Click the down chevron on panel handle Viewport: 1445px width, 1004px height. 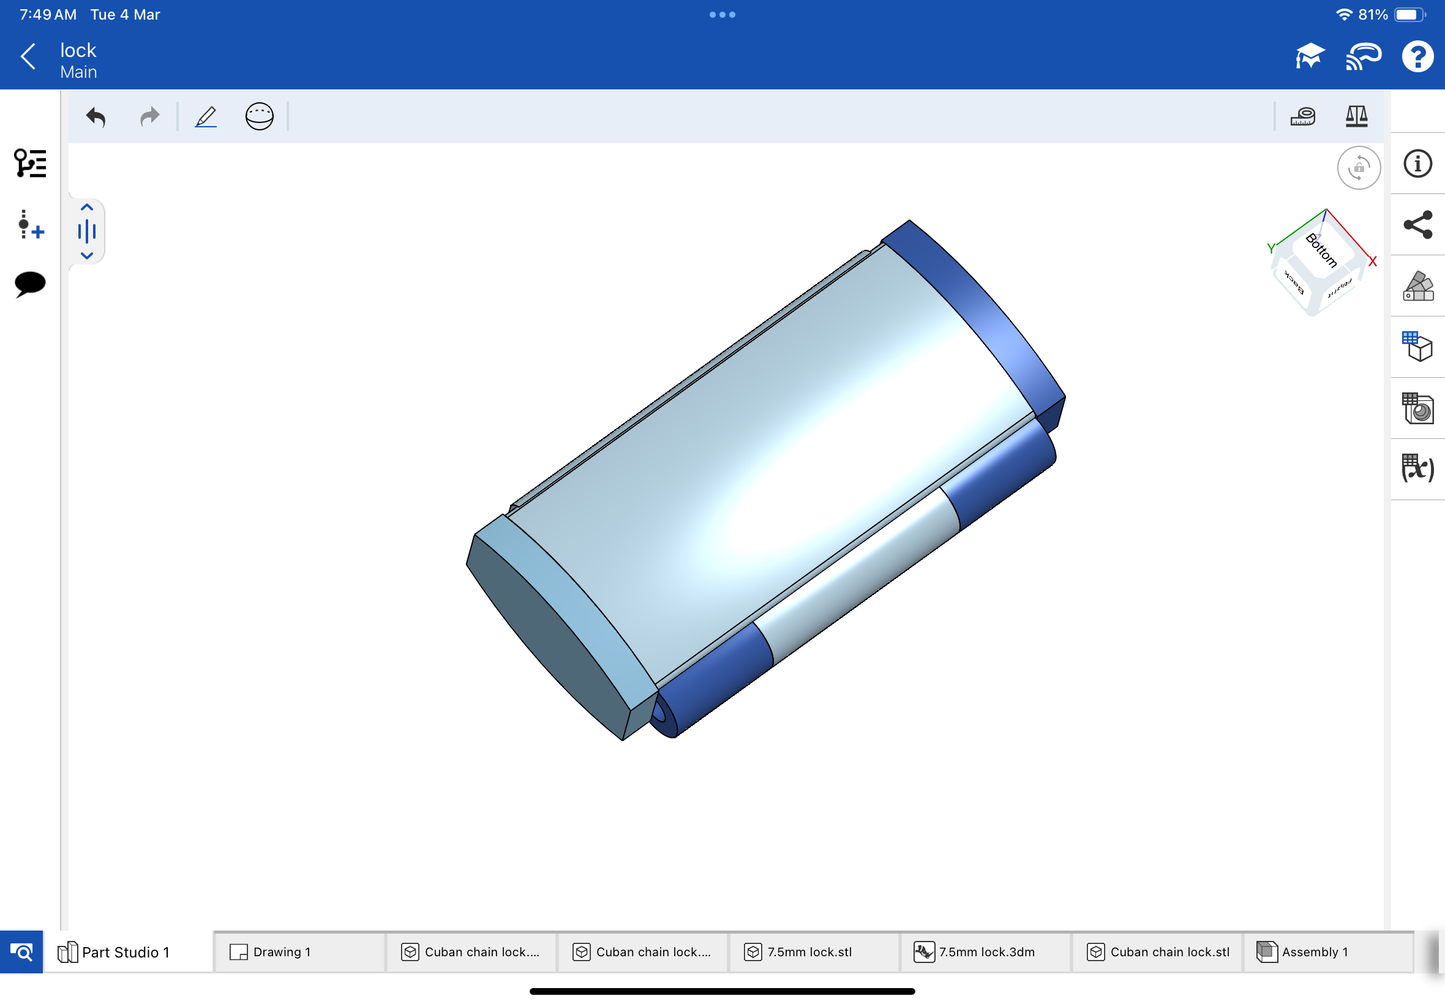[x=87, y=256]
